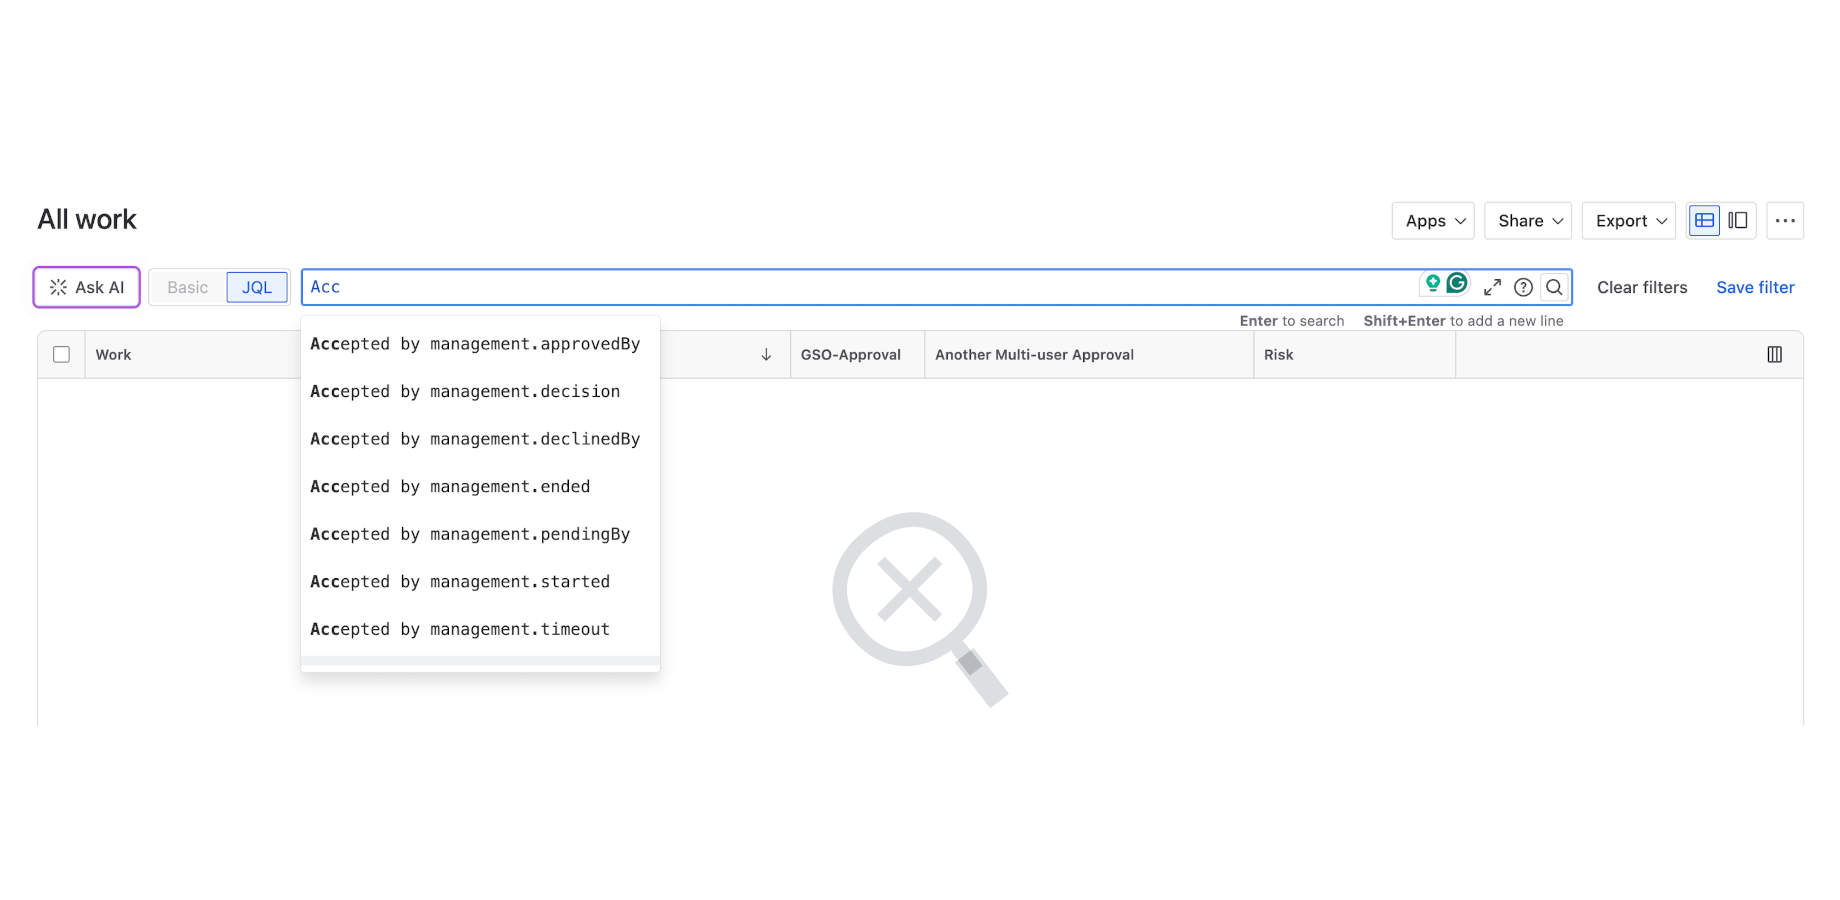1840x900 pixels.
Task: Choose 'Accepted by management.approvedBy' suggestion
Action: coord(475,344)
